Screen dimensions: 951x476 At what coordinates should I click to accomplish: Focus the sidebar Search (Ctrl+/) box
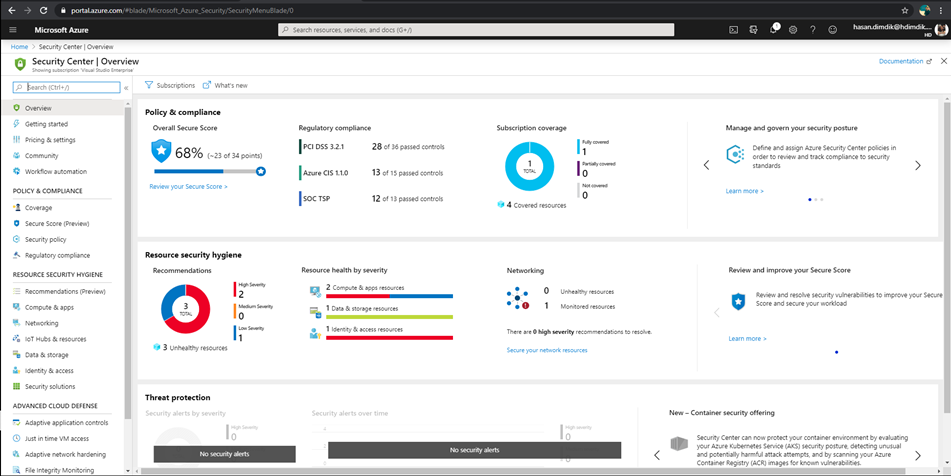67,87
